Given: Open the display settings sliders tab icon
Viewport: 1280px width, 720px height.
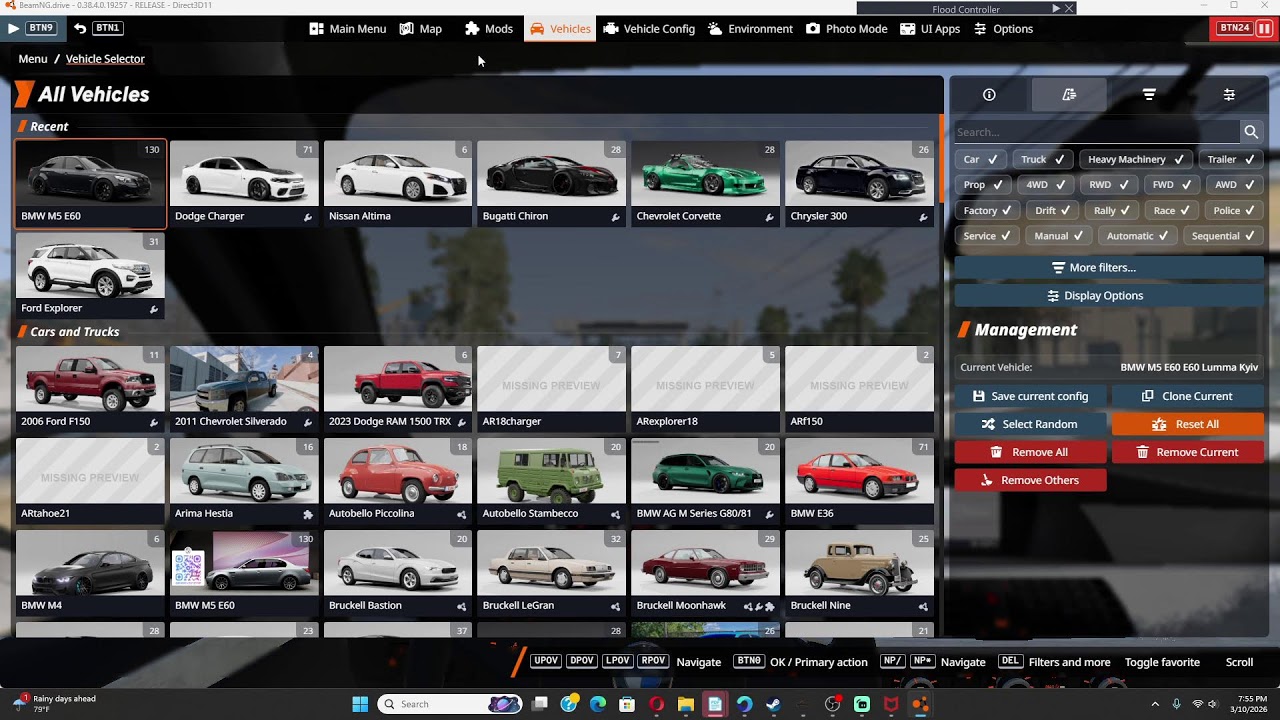Looking at the screenshot, I should click(1229, 95).
